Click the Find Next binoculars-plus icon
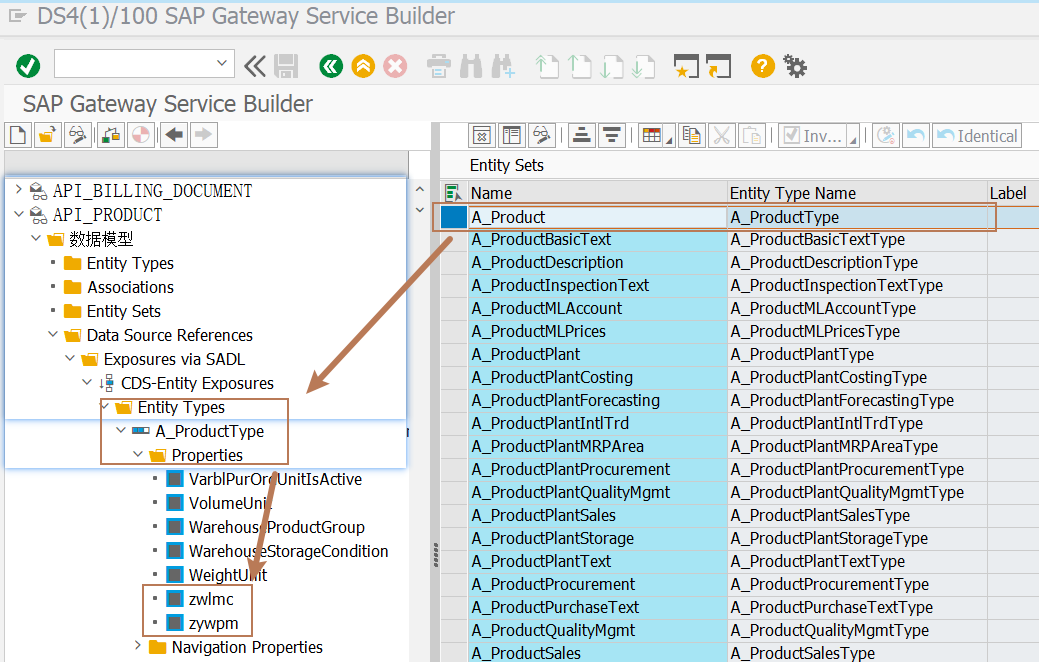 pos(503,66)
